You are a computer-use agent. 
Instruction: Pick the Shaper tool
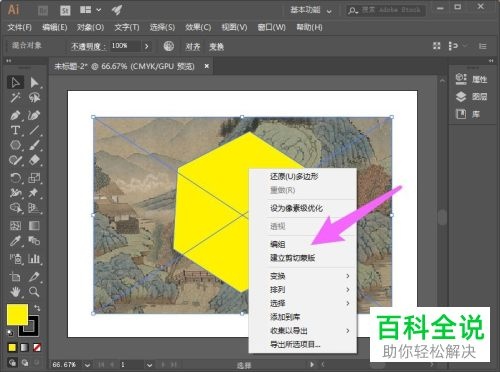pyautogui.click(x=15, y=161)
